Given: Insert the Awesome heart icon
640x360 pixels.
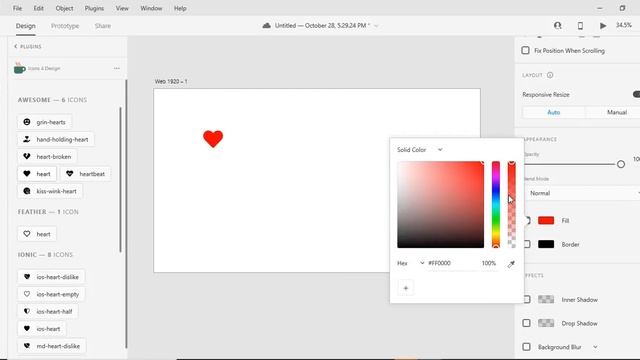Looking at the screenshot, I should click(37, 173).
